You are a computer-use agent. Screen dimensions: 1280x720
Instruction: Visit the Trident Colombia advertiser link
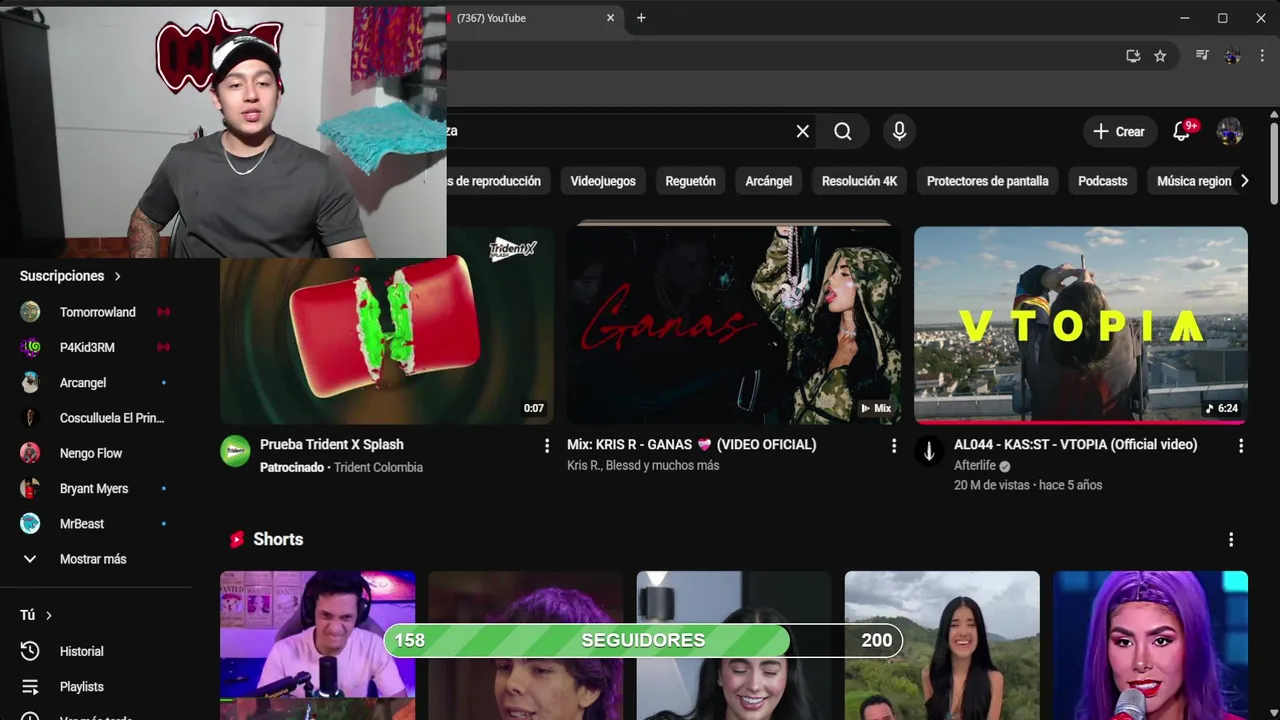378,467
